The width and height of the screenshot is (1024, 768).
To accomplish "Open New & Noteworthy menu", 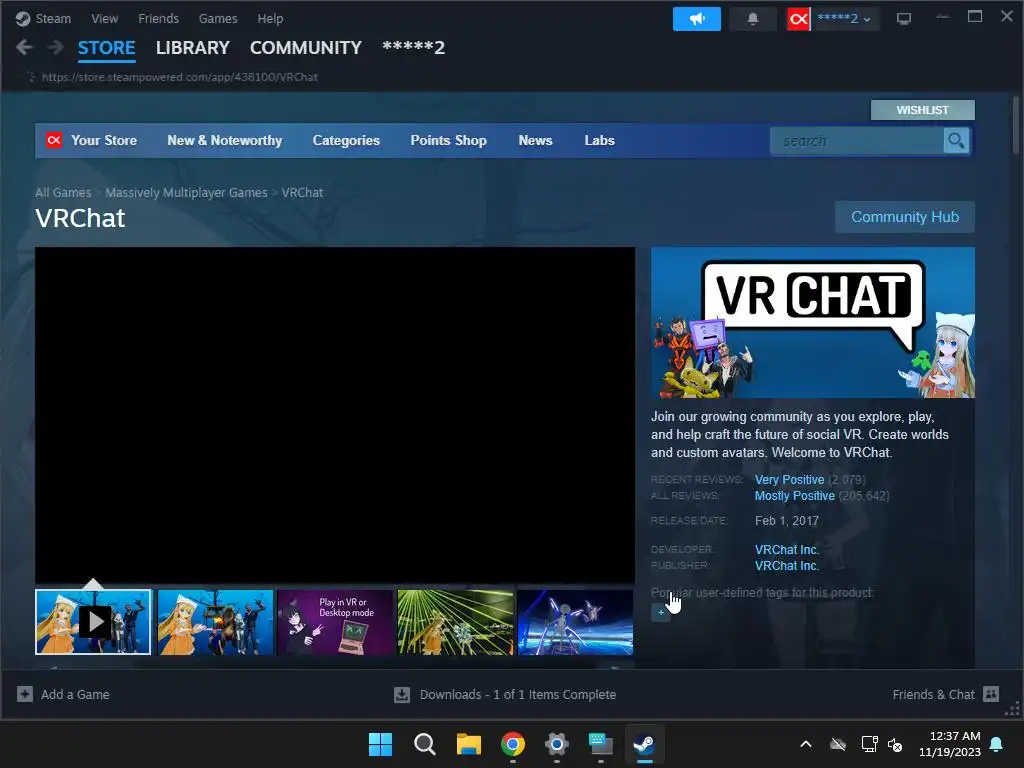I will coord(225,140).
